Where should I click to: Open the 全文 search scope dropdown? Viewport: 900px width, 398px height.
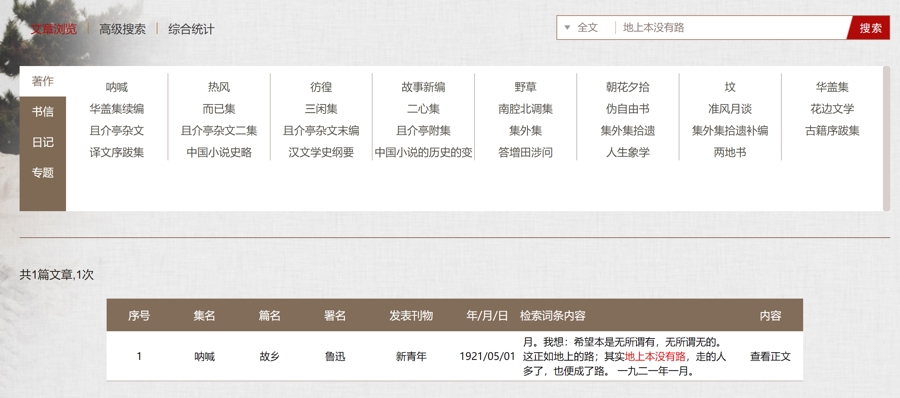581,28
